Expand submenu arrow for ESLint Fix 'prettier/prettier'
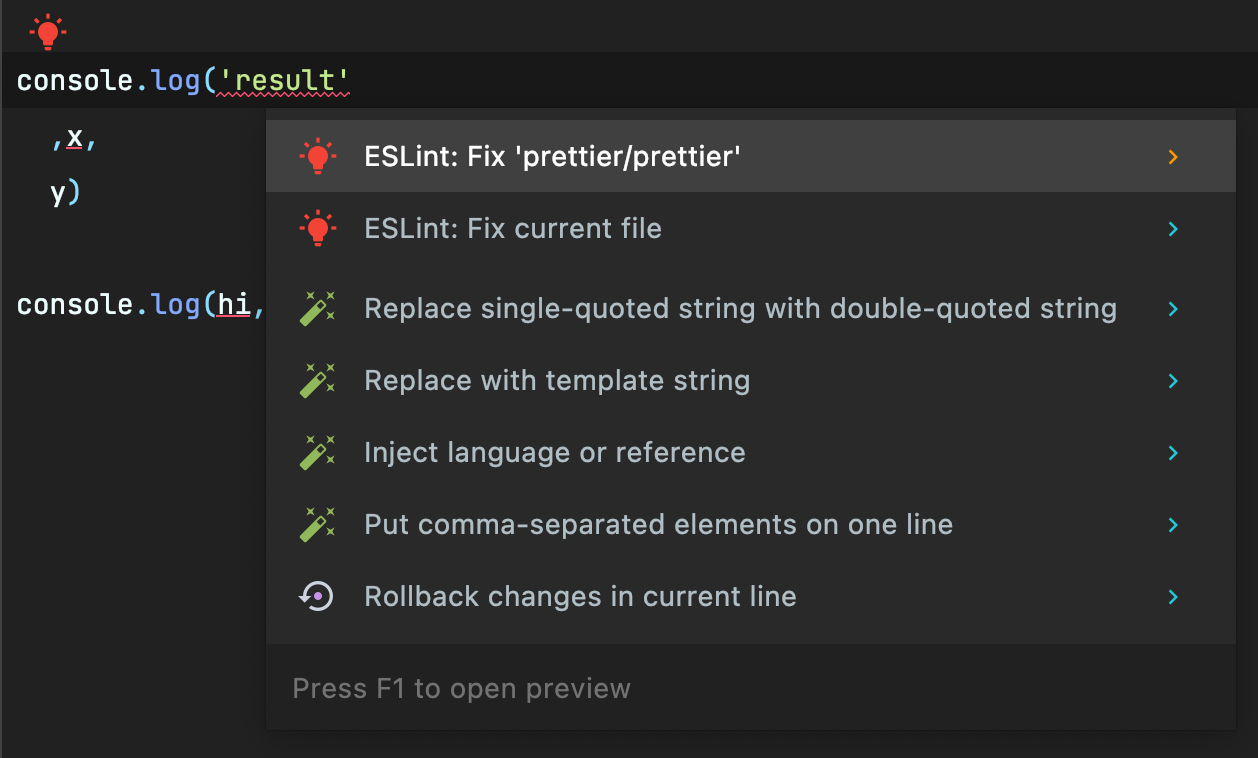Screen dimensions: 1258x758 (1173, 157)
